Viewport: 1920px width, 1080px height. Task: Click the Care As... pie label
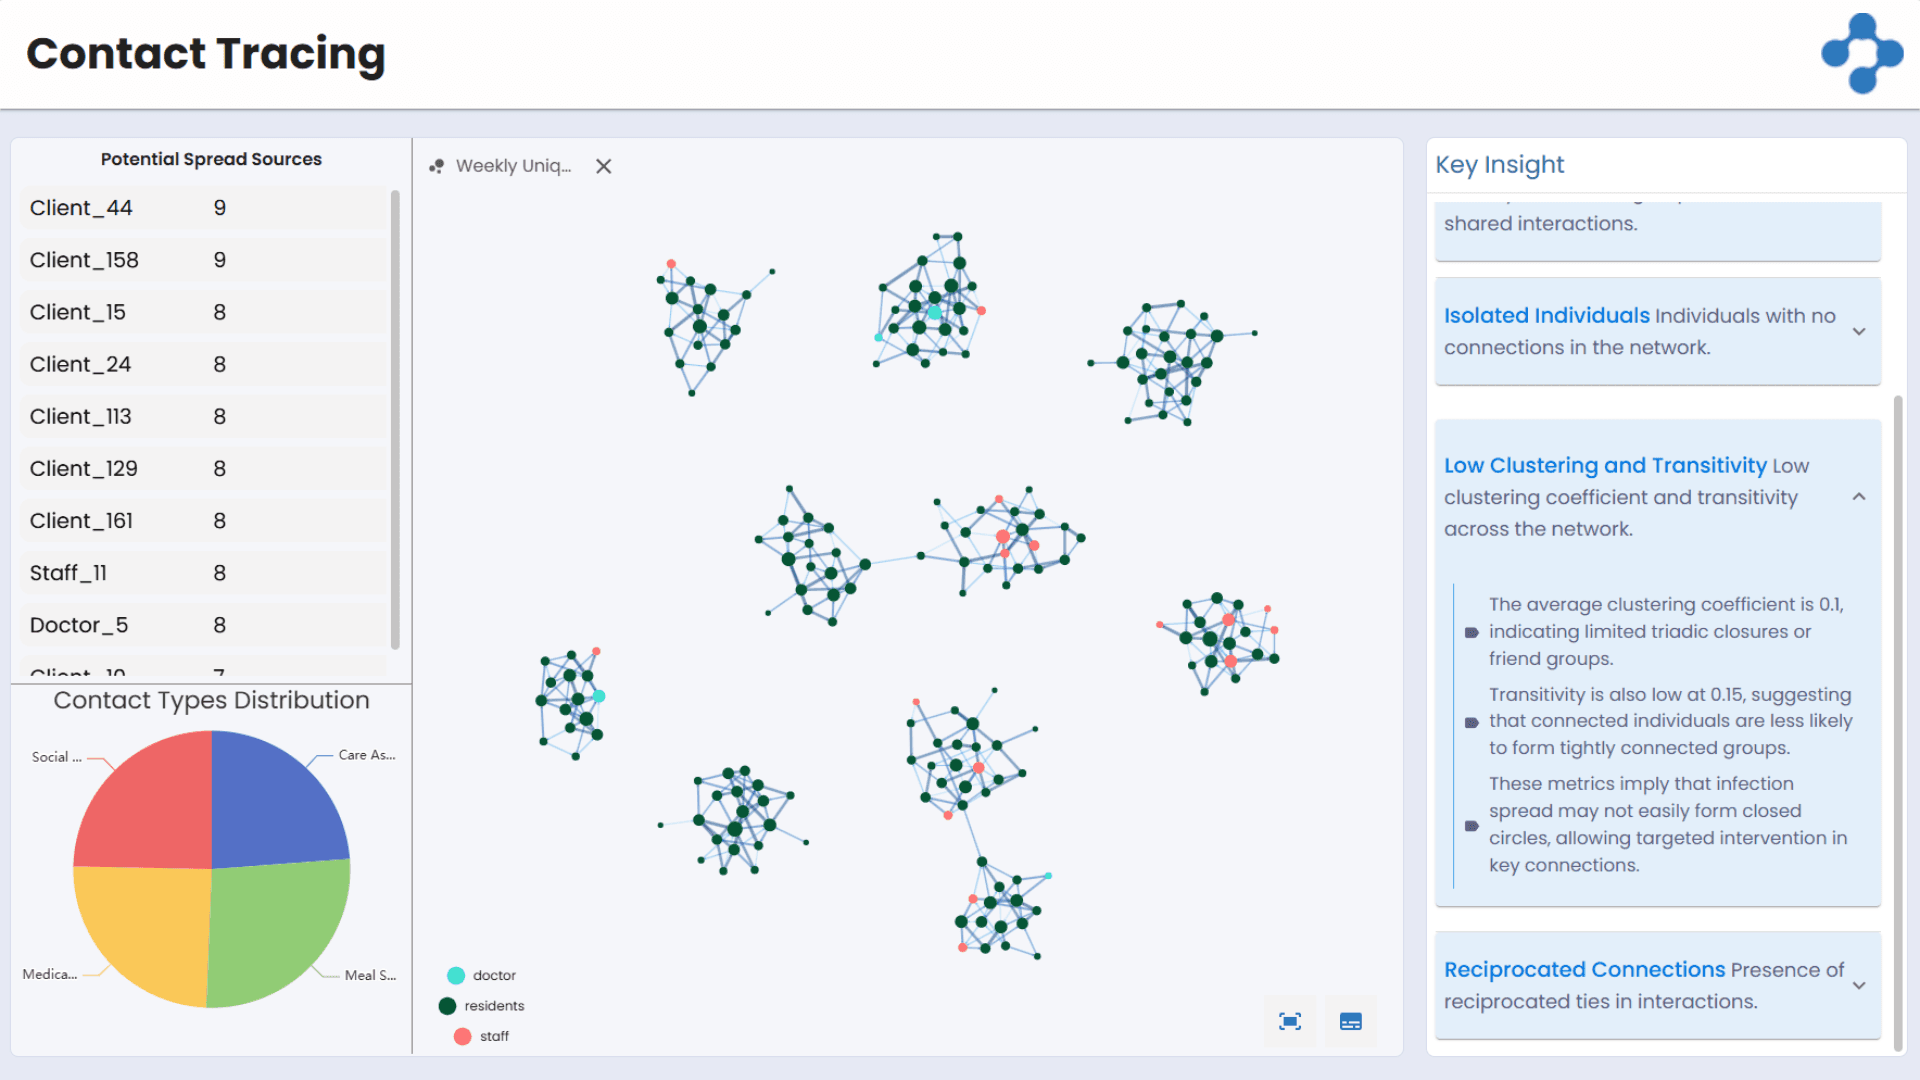pyautogui.click(x=367, y=755)
